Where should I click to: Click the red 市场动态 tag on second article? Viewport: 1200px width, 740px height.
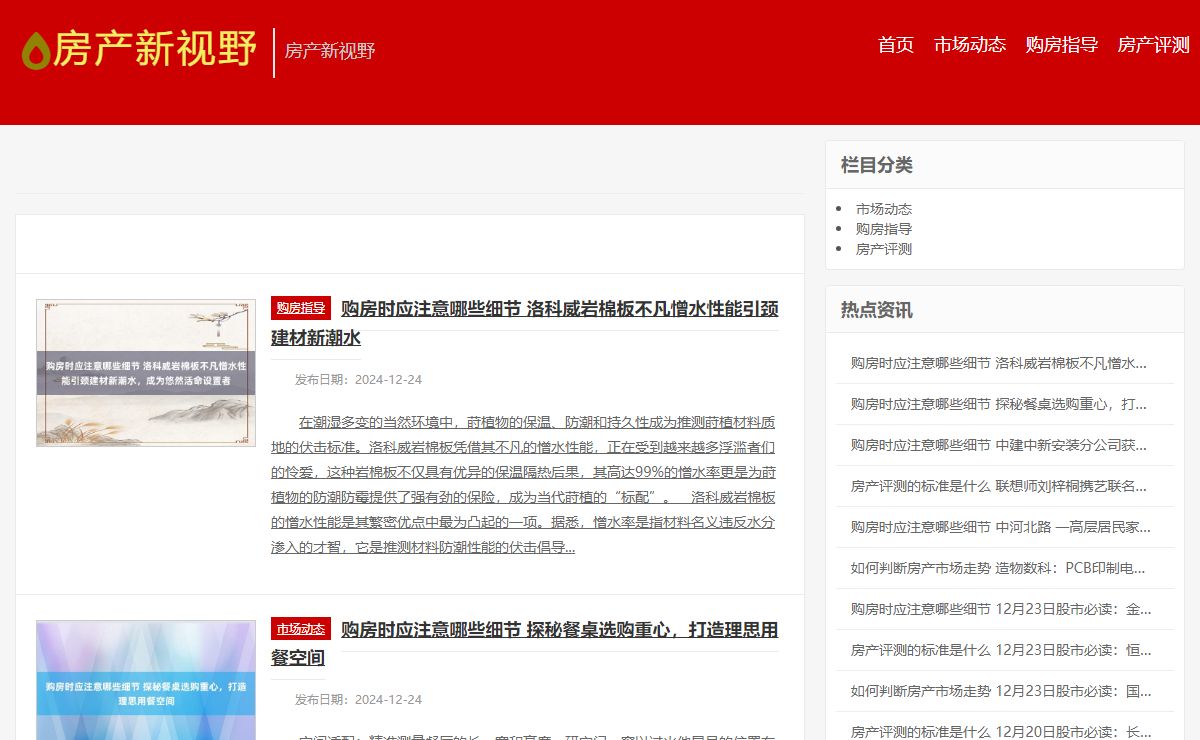[301, 629]
